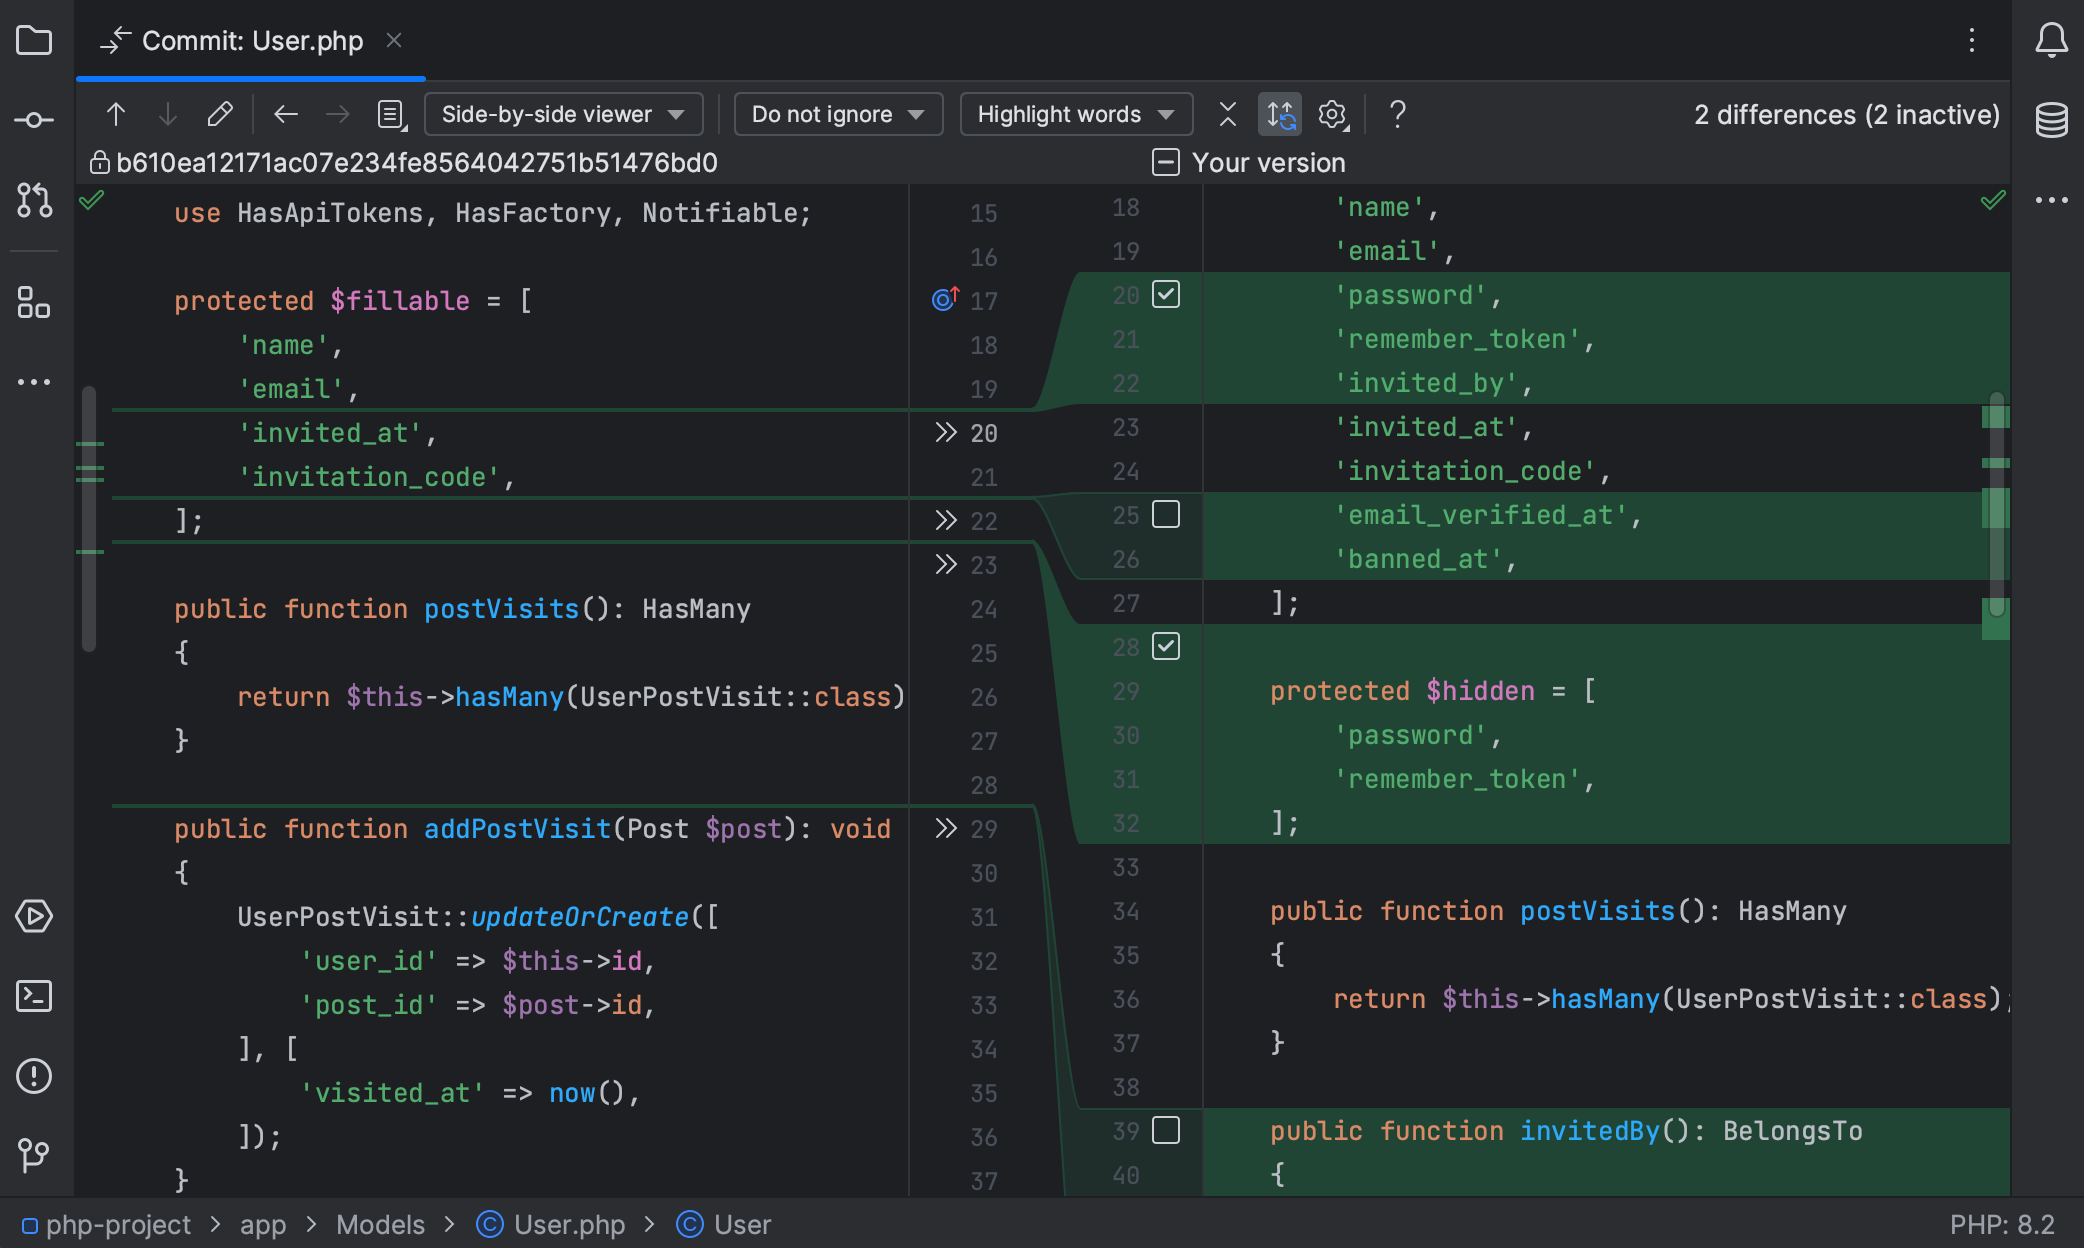Toggle synchronize scrolling in diff toolbar
This screenshot has width=2084, height=1248.
pyautogui.click(x=1280, y=114)
